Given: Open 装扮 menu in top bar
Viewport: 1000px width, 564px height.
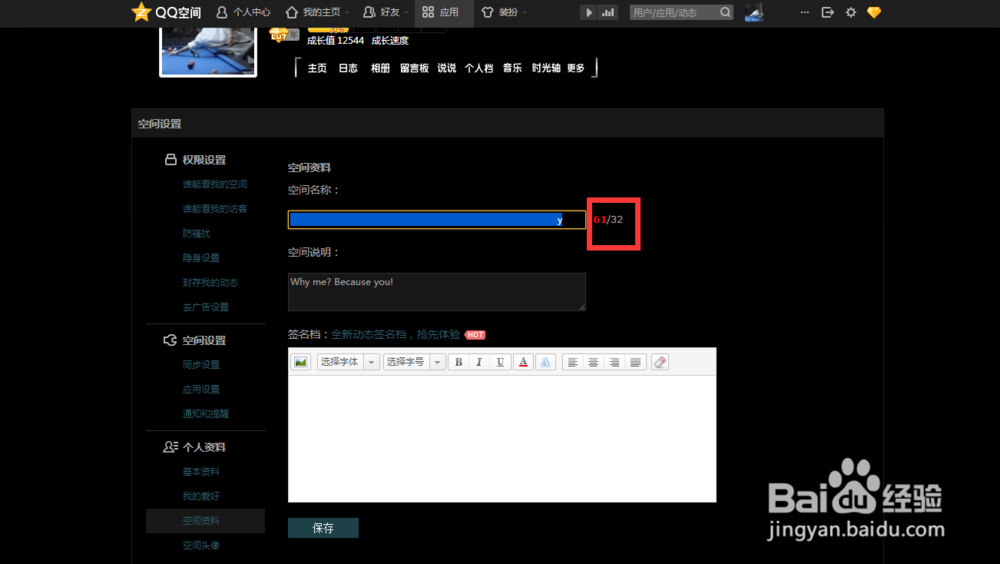Looking at the screenshot, I should [503, 12].
